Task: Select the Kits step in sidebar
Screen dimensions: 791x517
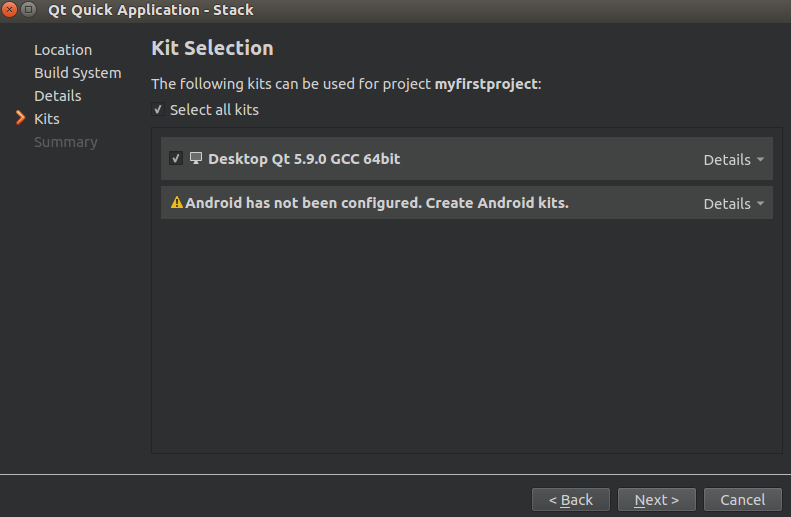Action: (47, 119)
